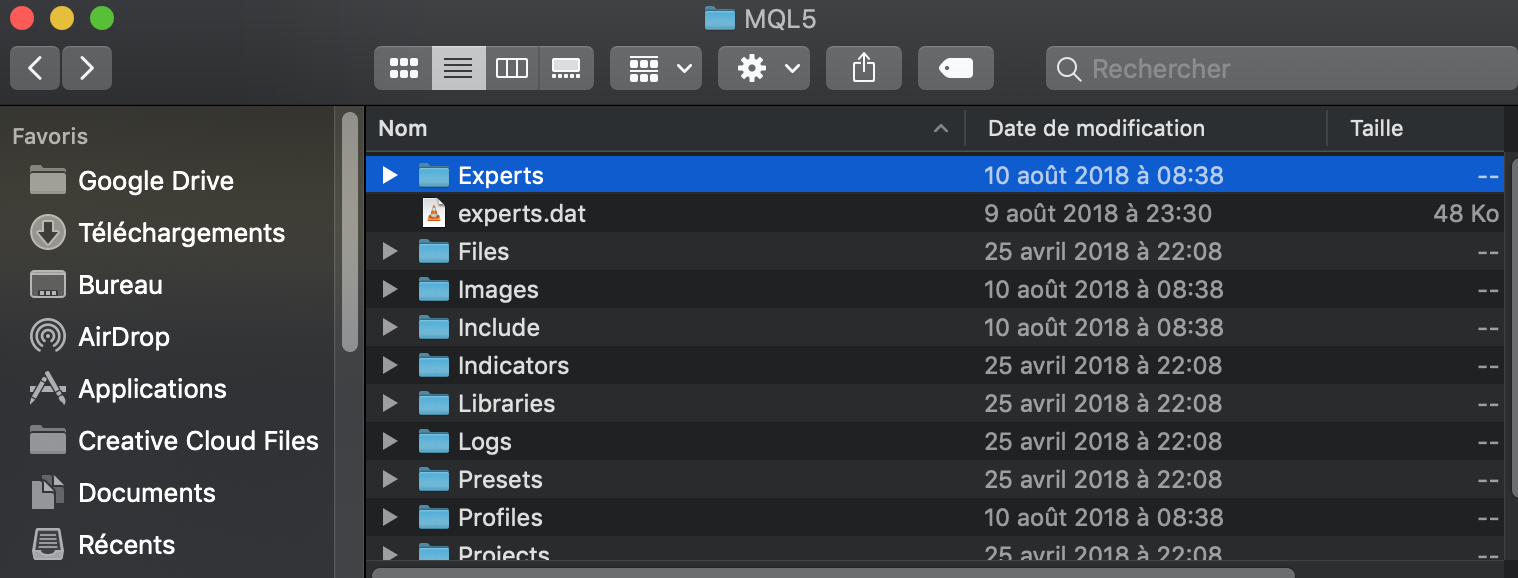1518x578 pixels.
Task: Sort by the Nom column header
Action: 665,128
